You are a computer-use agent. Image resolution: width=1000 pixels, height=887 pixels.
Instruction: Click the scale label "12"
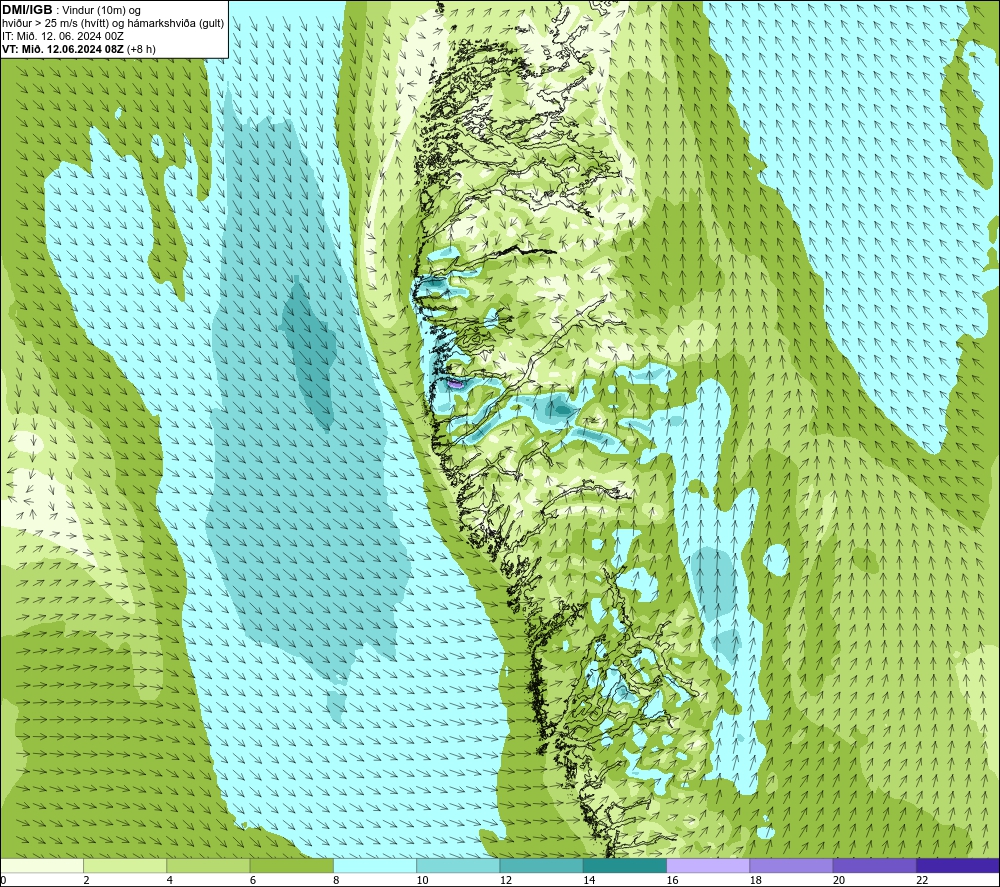(506, 880)
